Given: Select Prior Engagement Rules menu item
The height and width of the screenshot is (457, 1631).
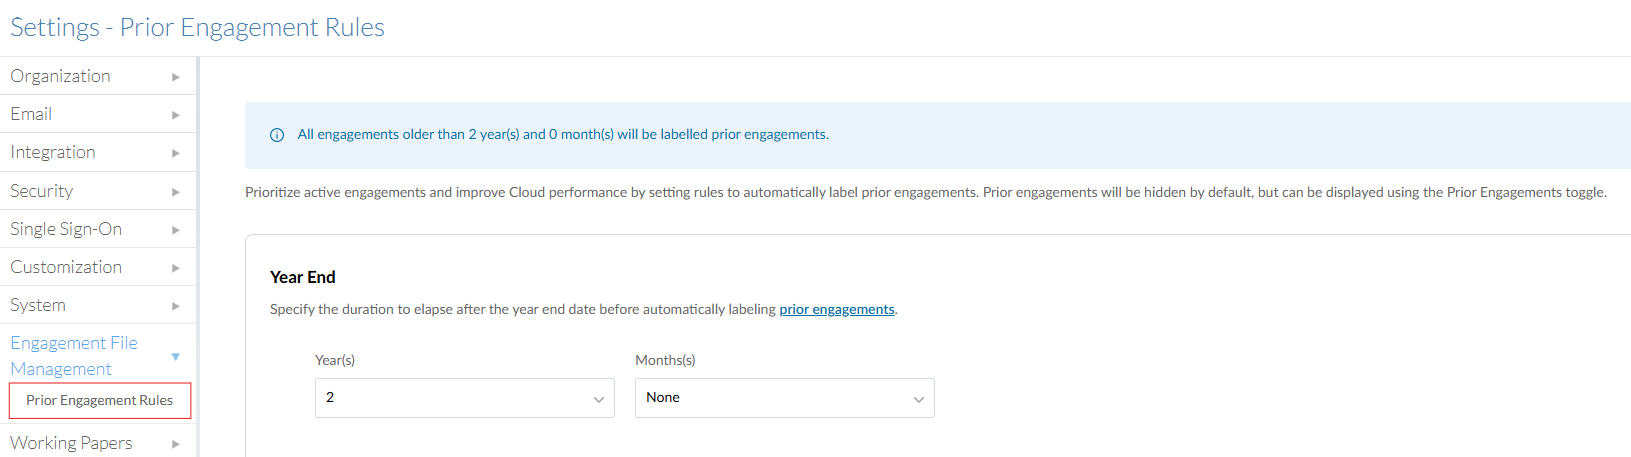Looking at the screenshot, I should pos(99,400).
